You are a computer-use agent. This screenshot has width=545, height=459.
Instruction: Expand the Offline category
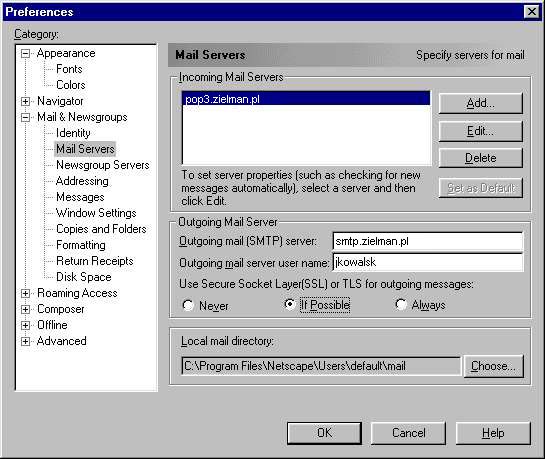click(25, 326)
